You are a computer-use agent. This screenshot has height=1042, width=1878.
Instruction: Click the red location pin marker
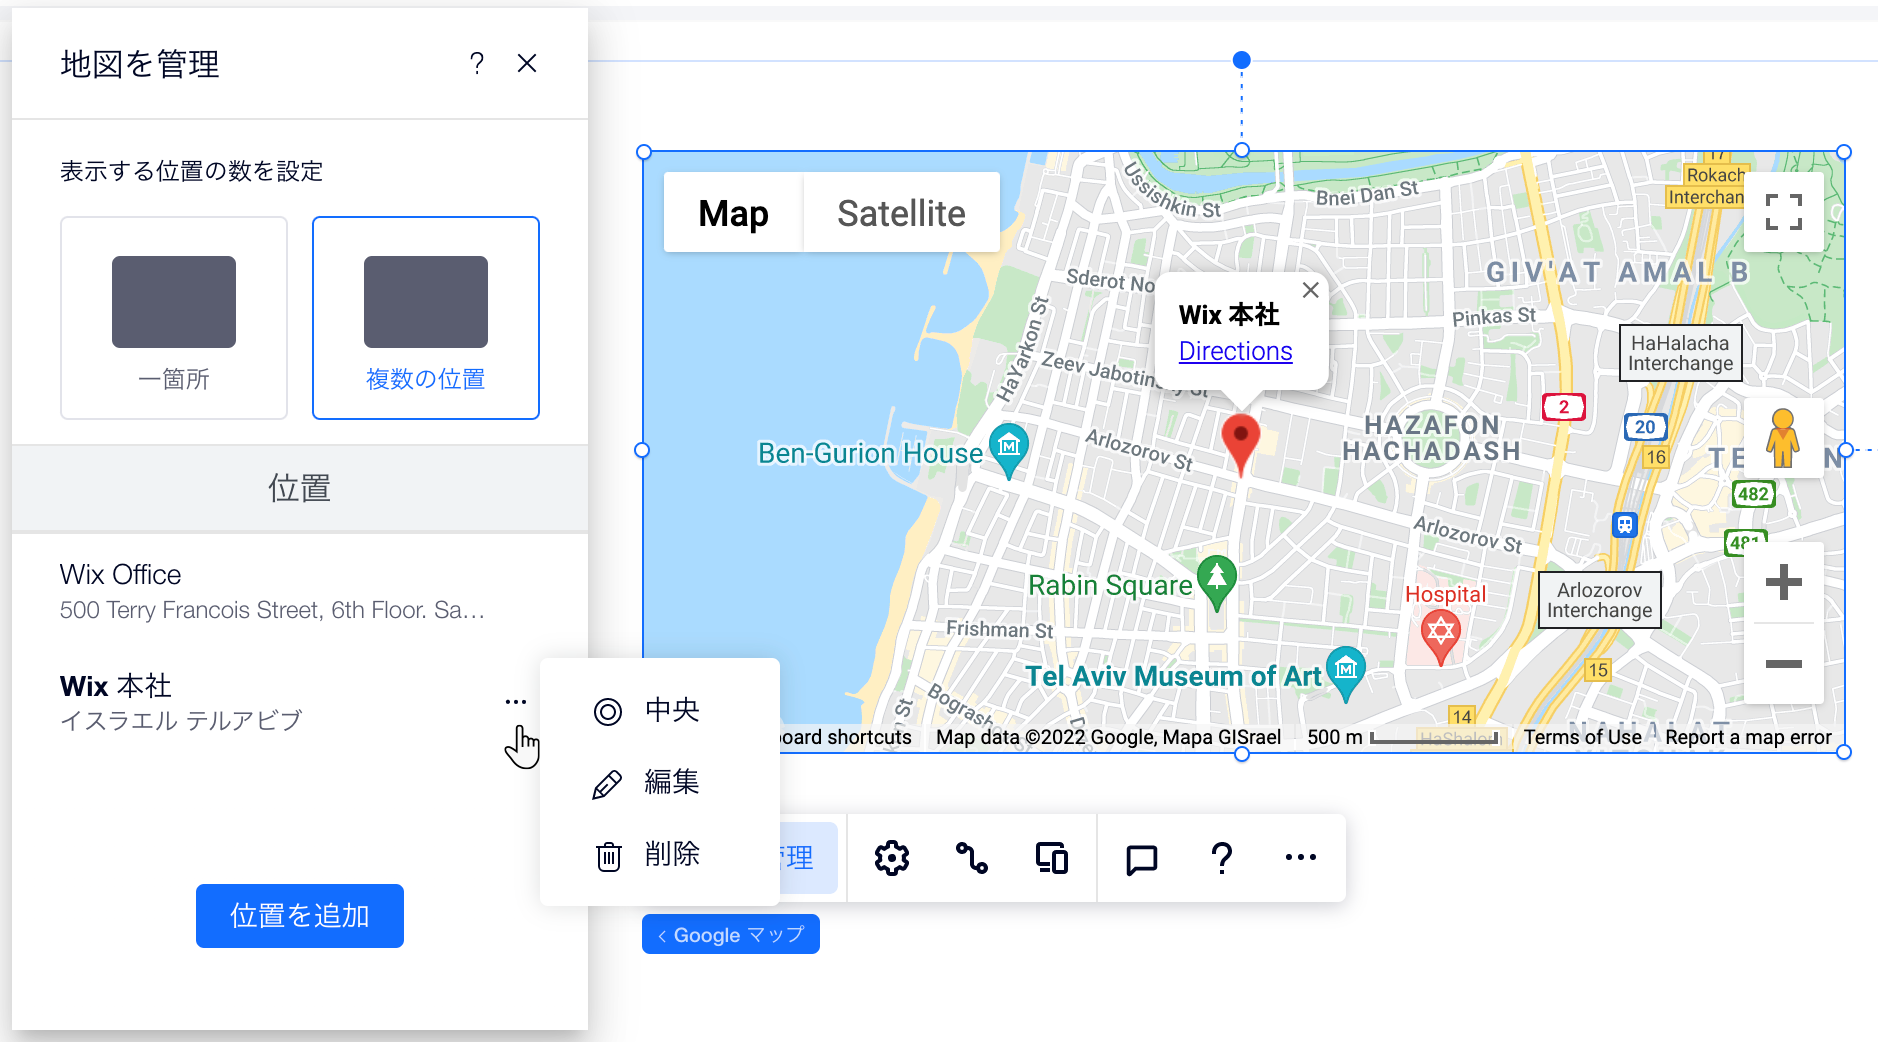coord(1241,445)
